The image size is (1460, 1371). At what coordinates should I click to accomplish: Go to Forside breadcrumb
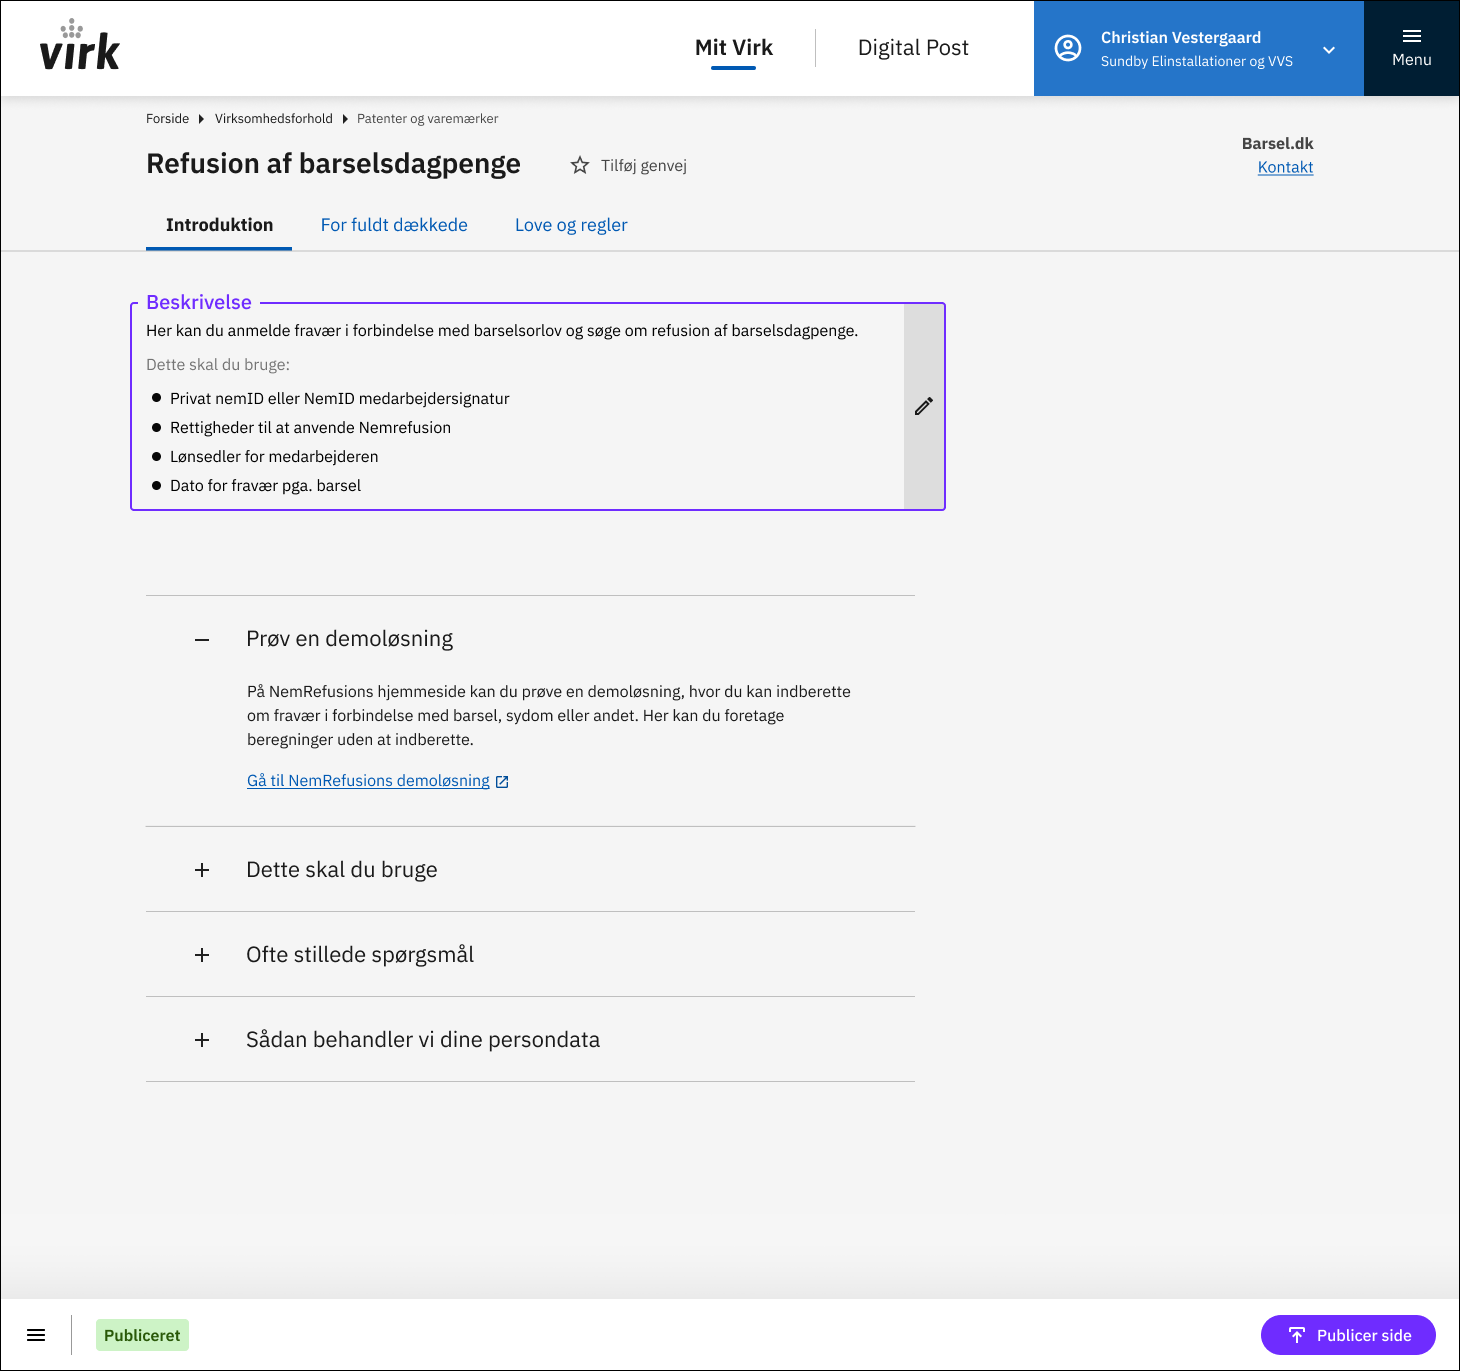(167, 119)
